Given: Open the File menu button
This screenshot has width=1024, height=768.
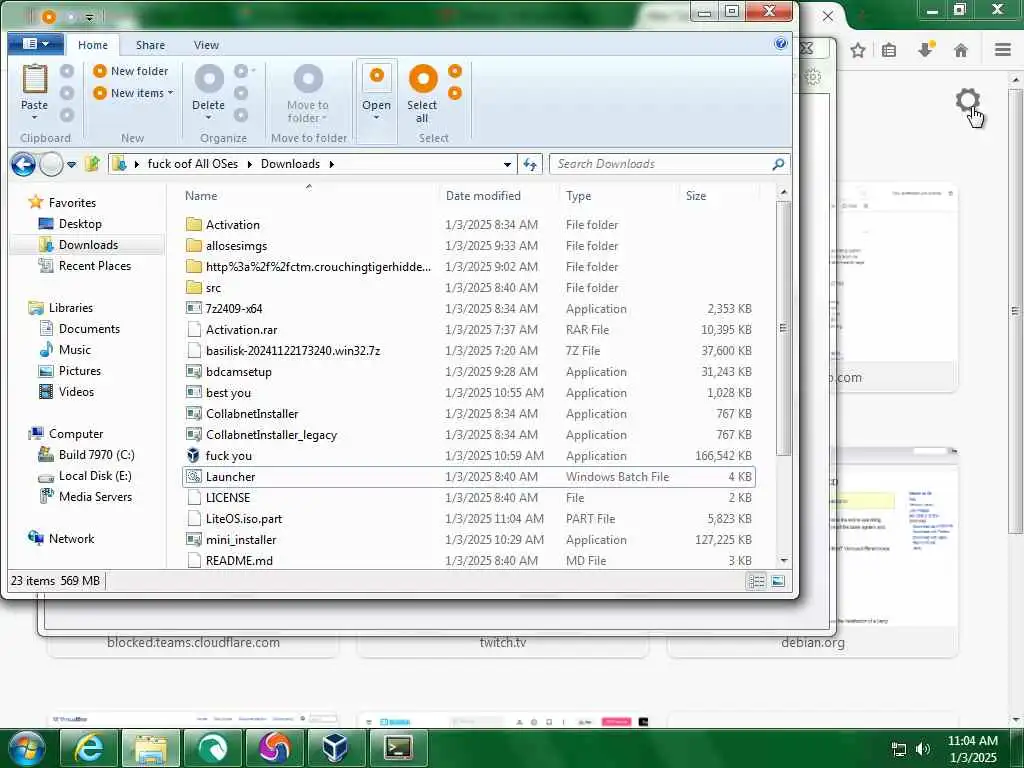Looking at the screenshot, I should click(x=35, y=44).
